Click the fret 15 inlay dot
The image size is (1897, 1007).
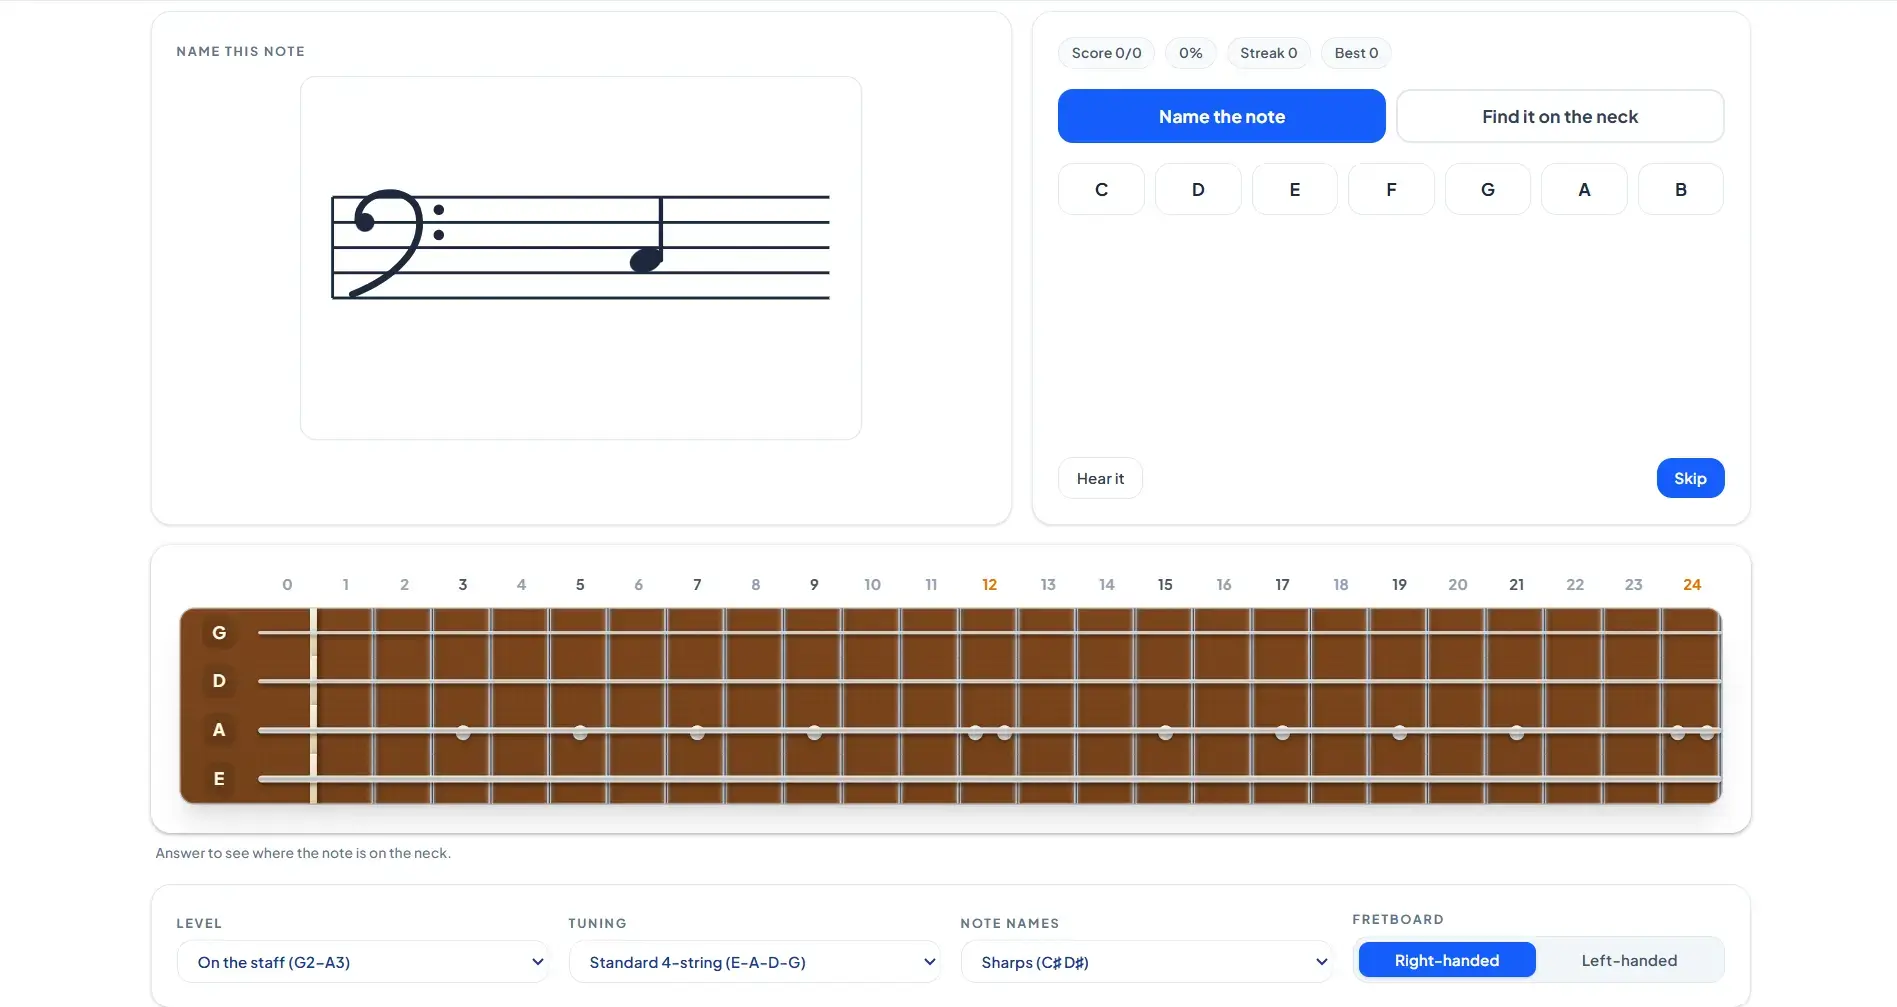tap(1165, 733)
